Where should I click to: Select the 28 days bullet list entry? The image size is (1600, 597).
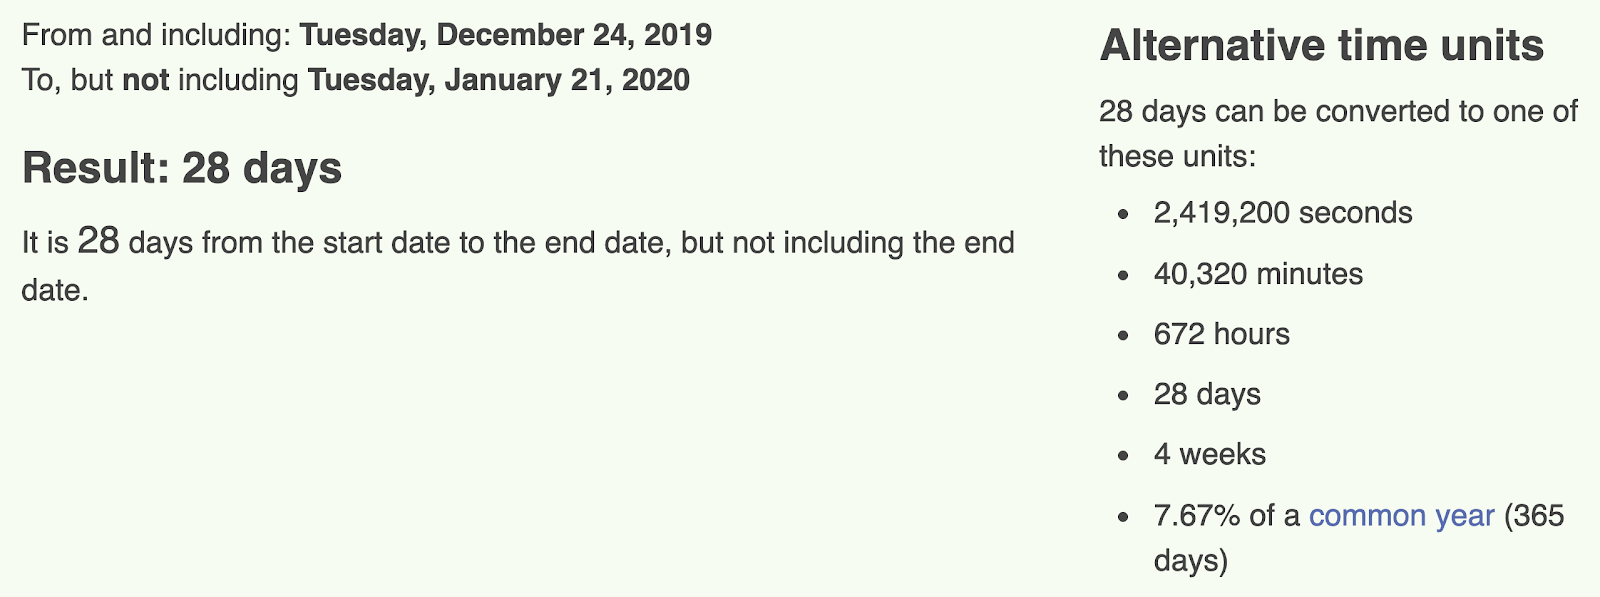coord(1207,395)
